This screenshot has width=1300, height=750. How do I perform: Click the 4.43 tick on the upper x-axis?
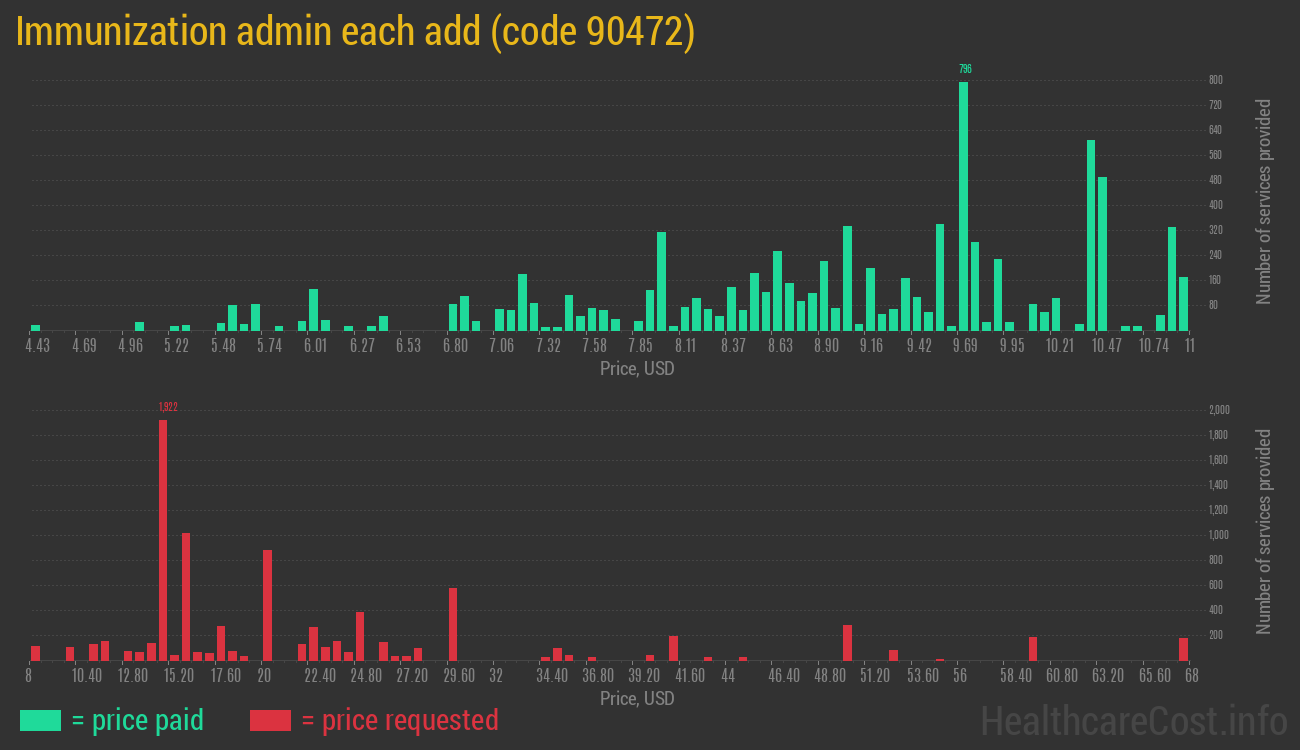tap(37, 346)
